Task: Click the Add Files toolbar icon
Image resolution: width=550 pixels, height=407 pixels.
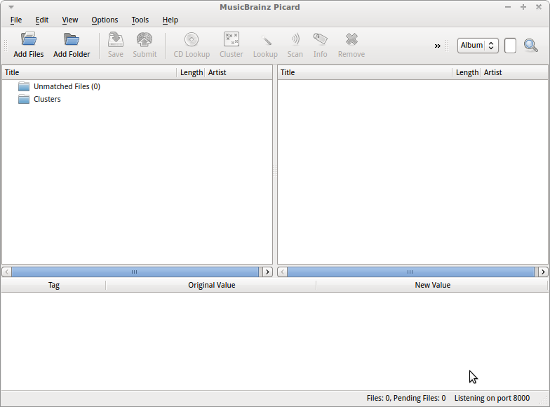Action: coord(29,39)
